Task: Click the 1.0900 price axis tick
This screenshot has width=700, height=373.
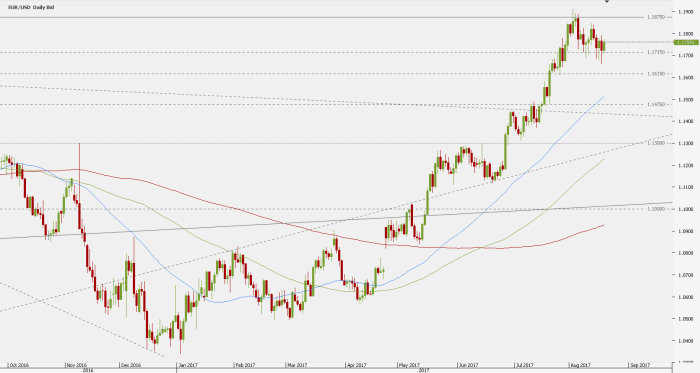Action: (686, 231)
